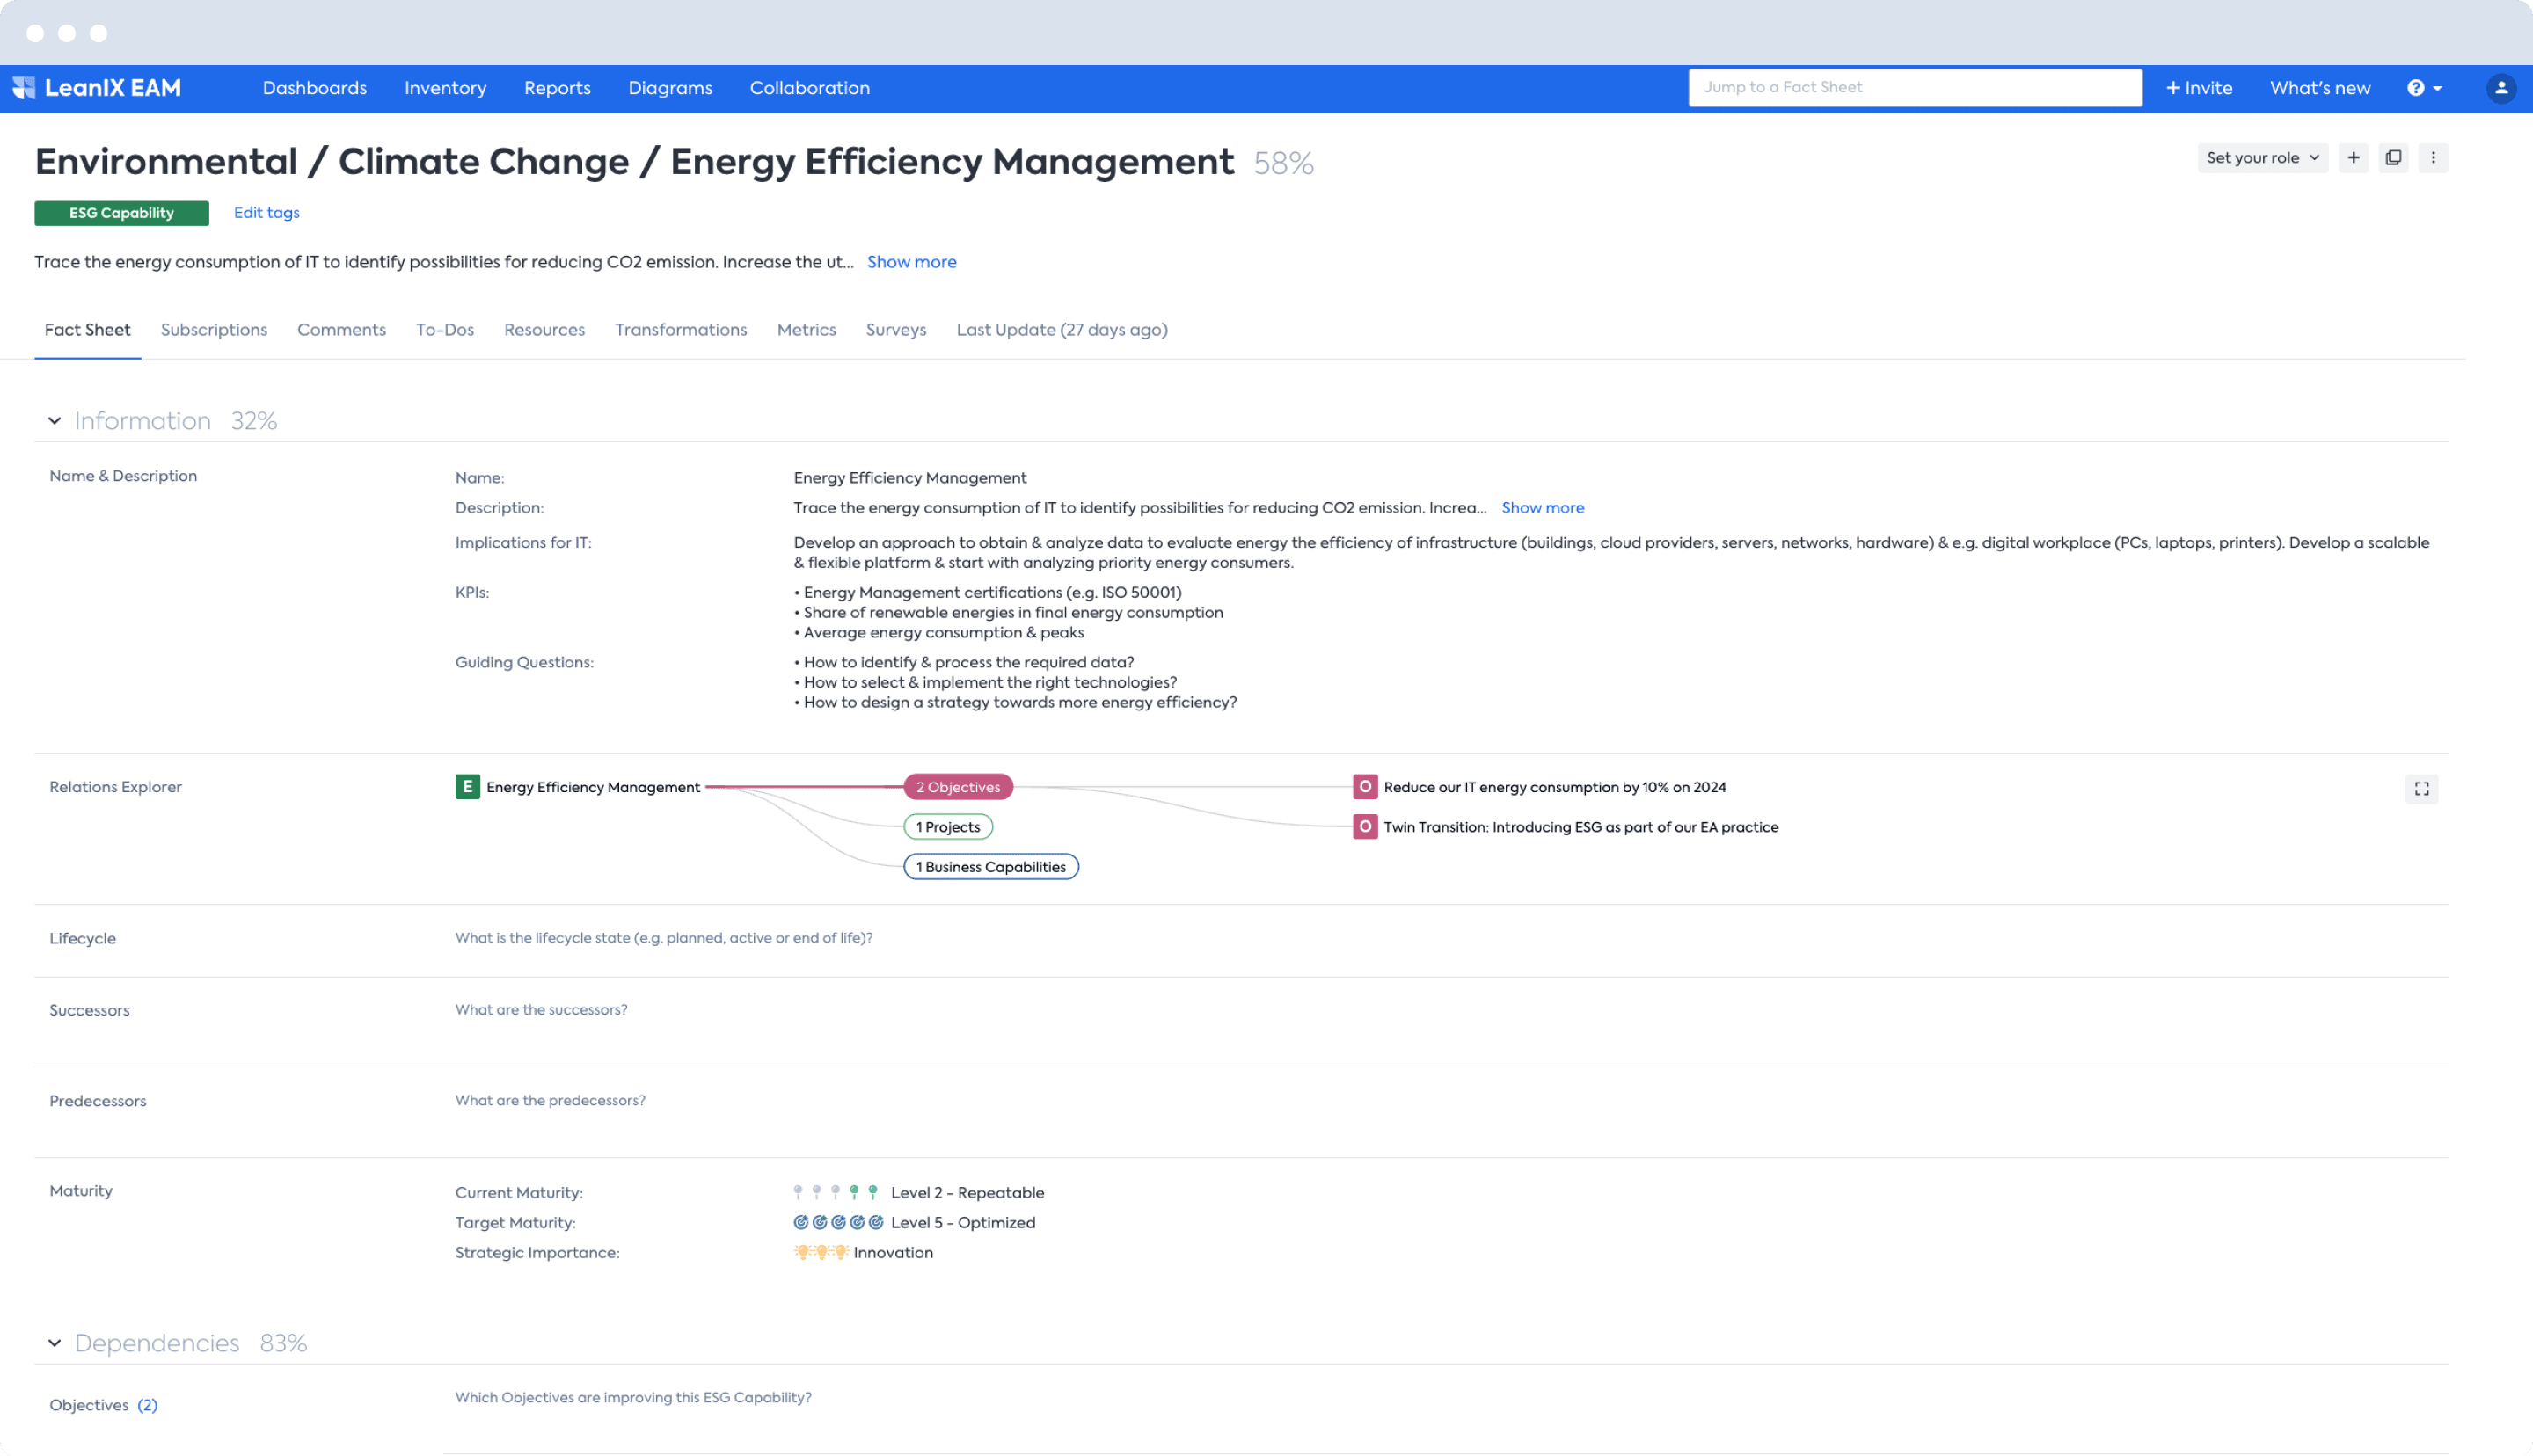Click in the Jump to a Fact Sheet field
The image size is (2533, 1456).
[1915, 88]
